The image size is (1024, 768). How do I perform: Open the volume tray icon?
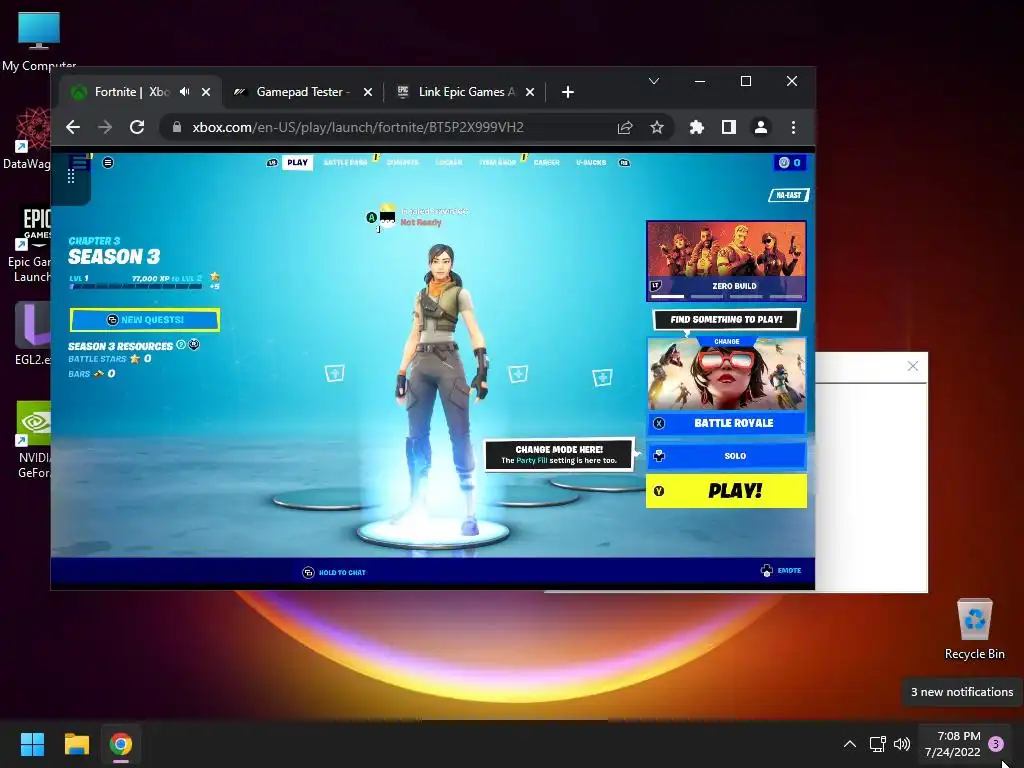tap(902, 744)
